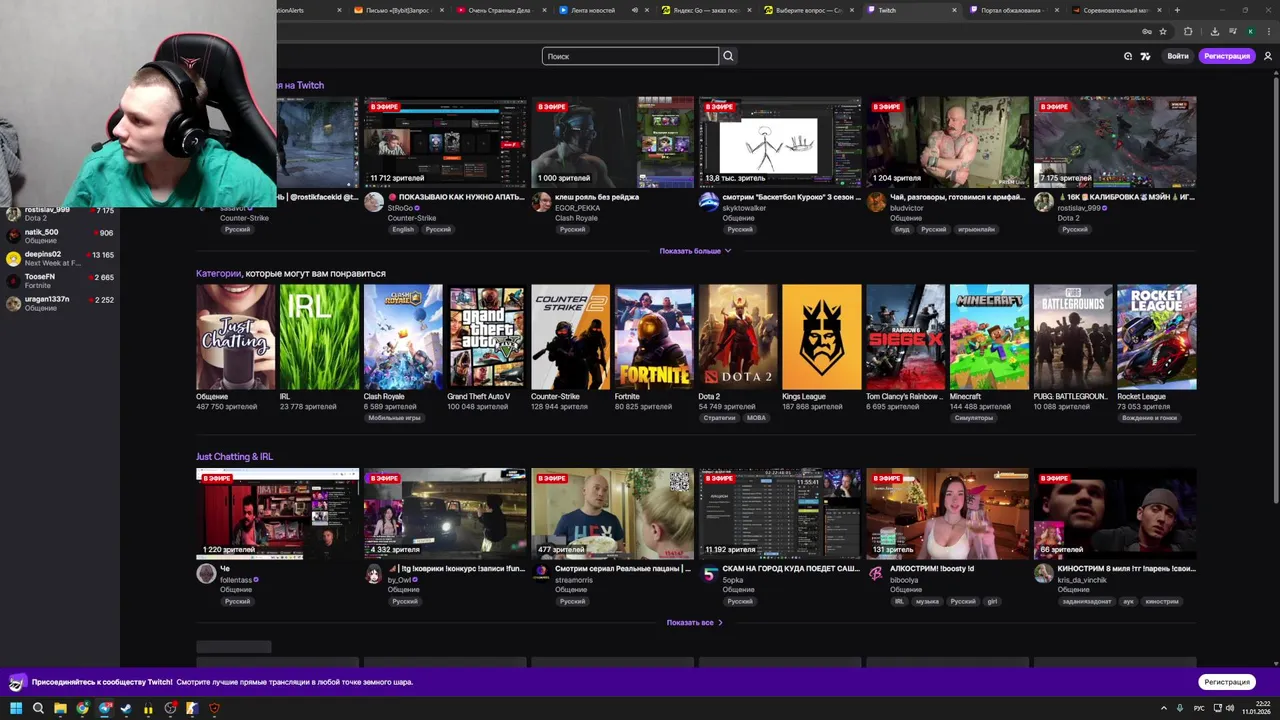Switch to Письмо Bybit browser tab
The width and height of the screenshot is (1280, 720).
tap(397, 10)
